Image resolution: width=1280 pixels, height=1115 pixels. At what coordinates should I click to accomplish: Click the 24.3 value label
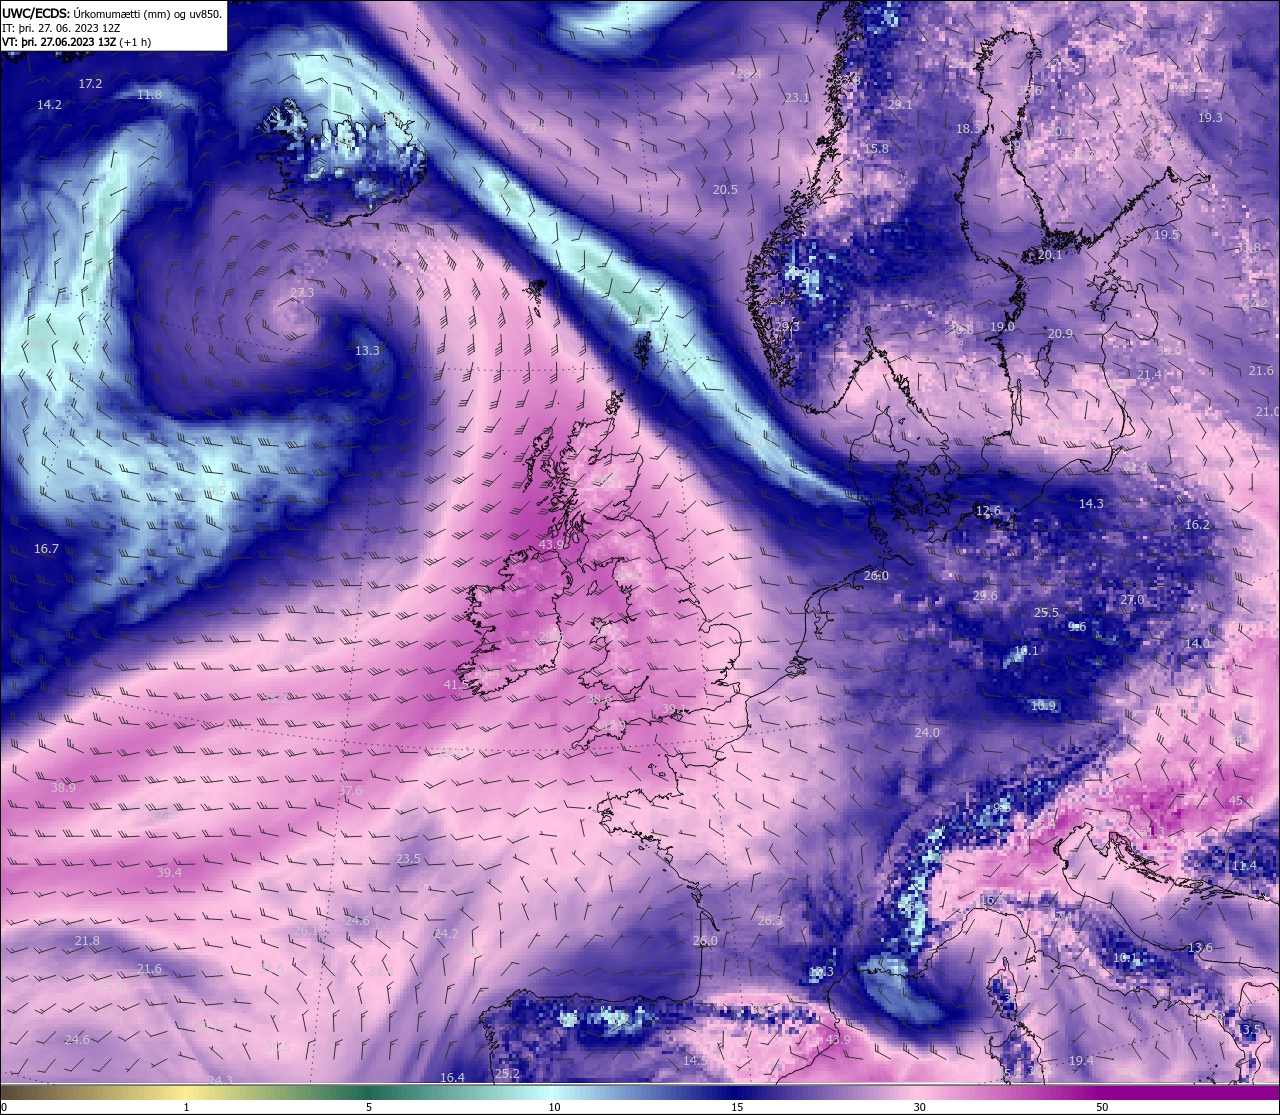[x=220, y=1081]
